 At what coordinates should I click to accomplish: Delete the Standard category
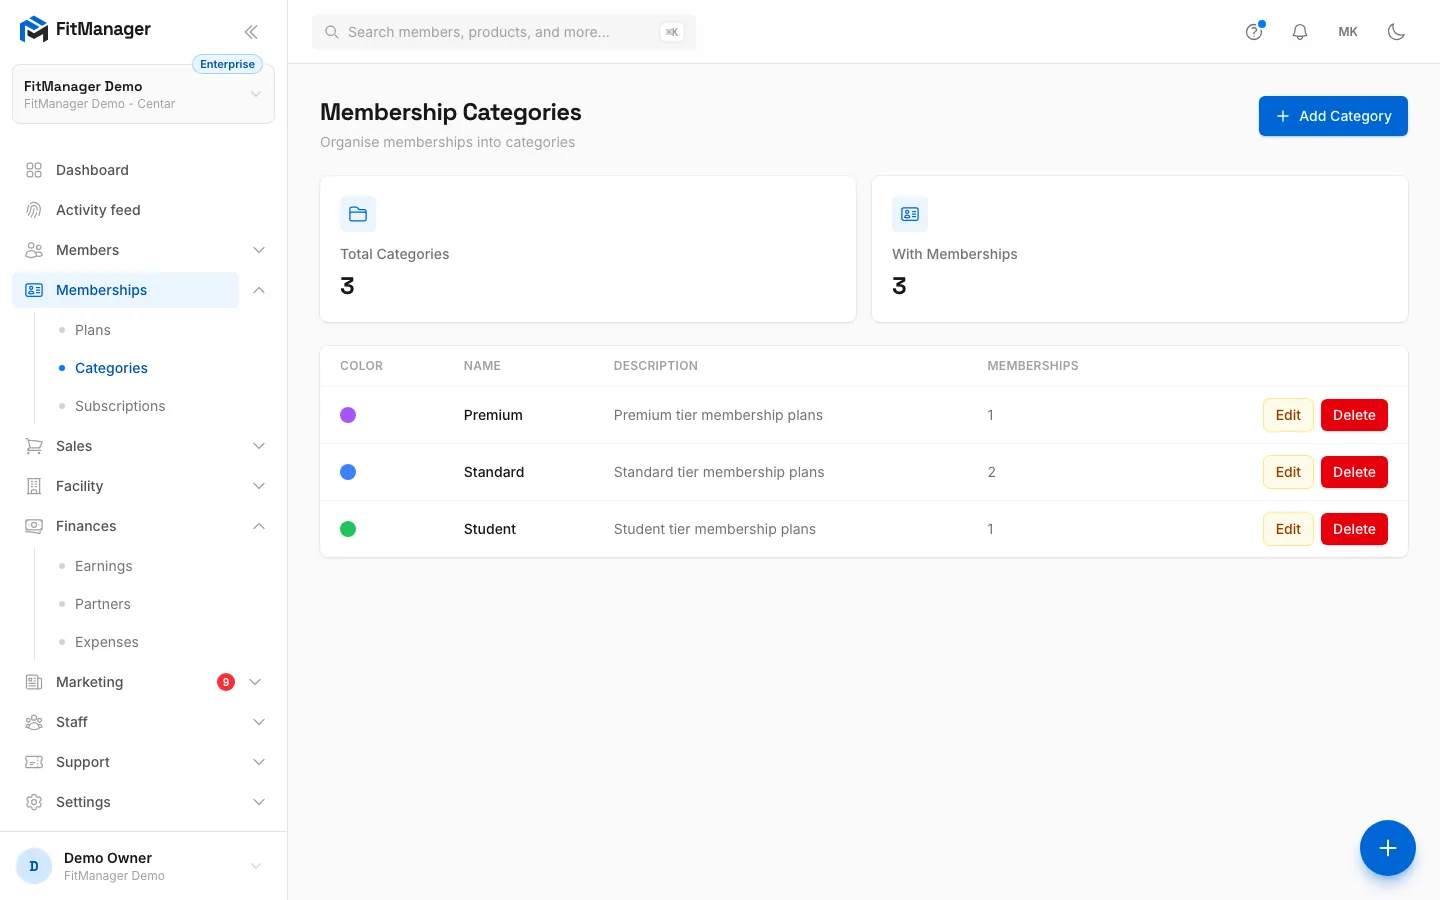(x=1354, y=472)
